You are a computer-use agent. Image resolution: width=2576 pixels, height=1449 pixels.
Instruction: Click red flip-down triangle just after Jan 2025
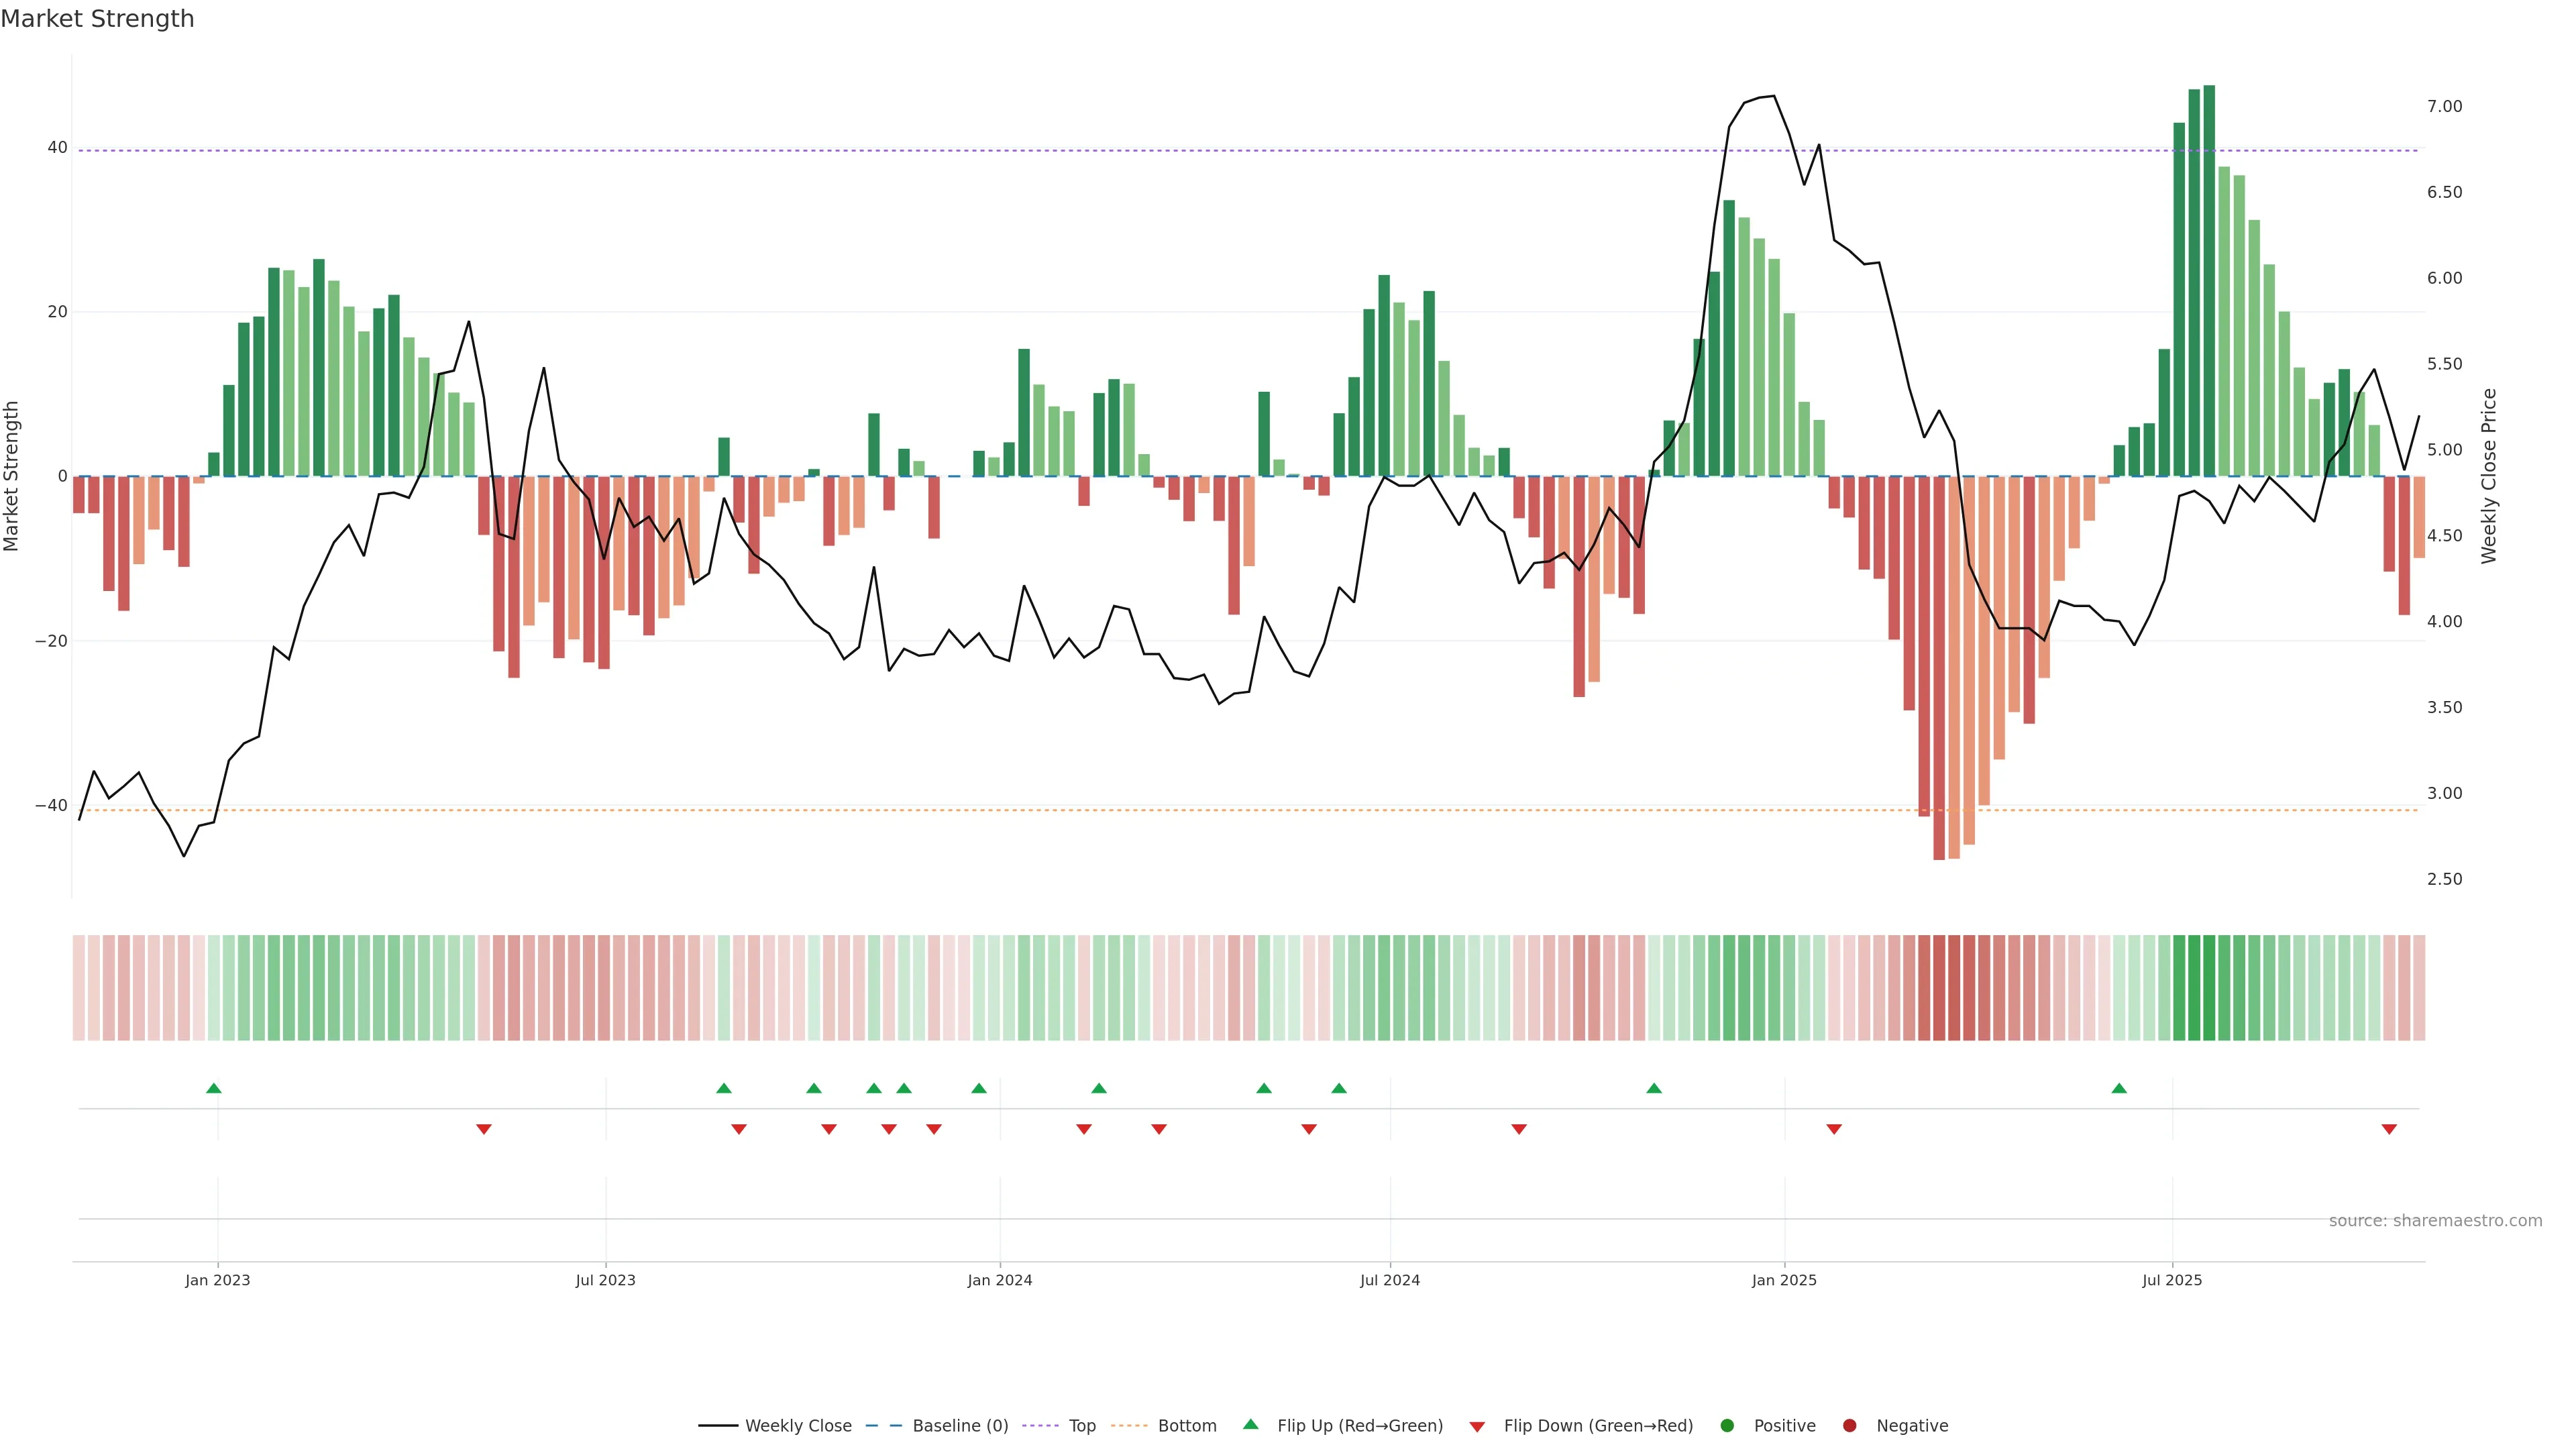point(1834,1129)
